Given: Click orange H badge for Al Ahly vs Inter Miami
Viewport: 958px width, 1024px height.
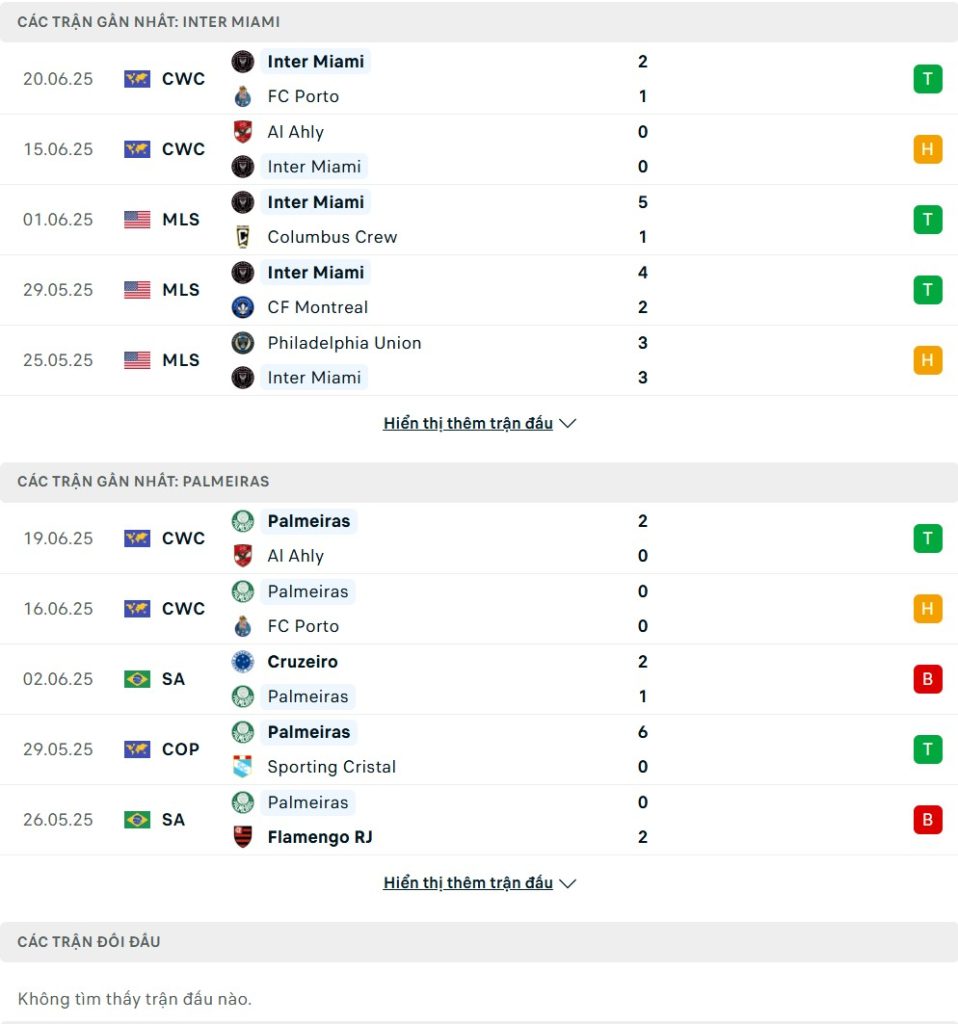Looking at the screenshot, I should coord(927,149).
